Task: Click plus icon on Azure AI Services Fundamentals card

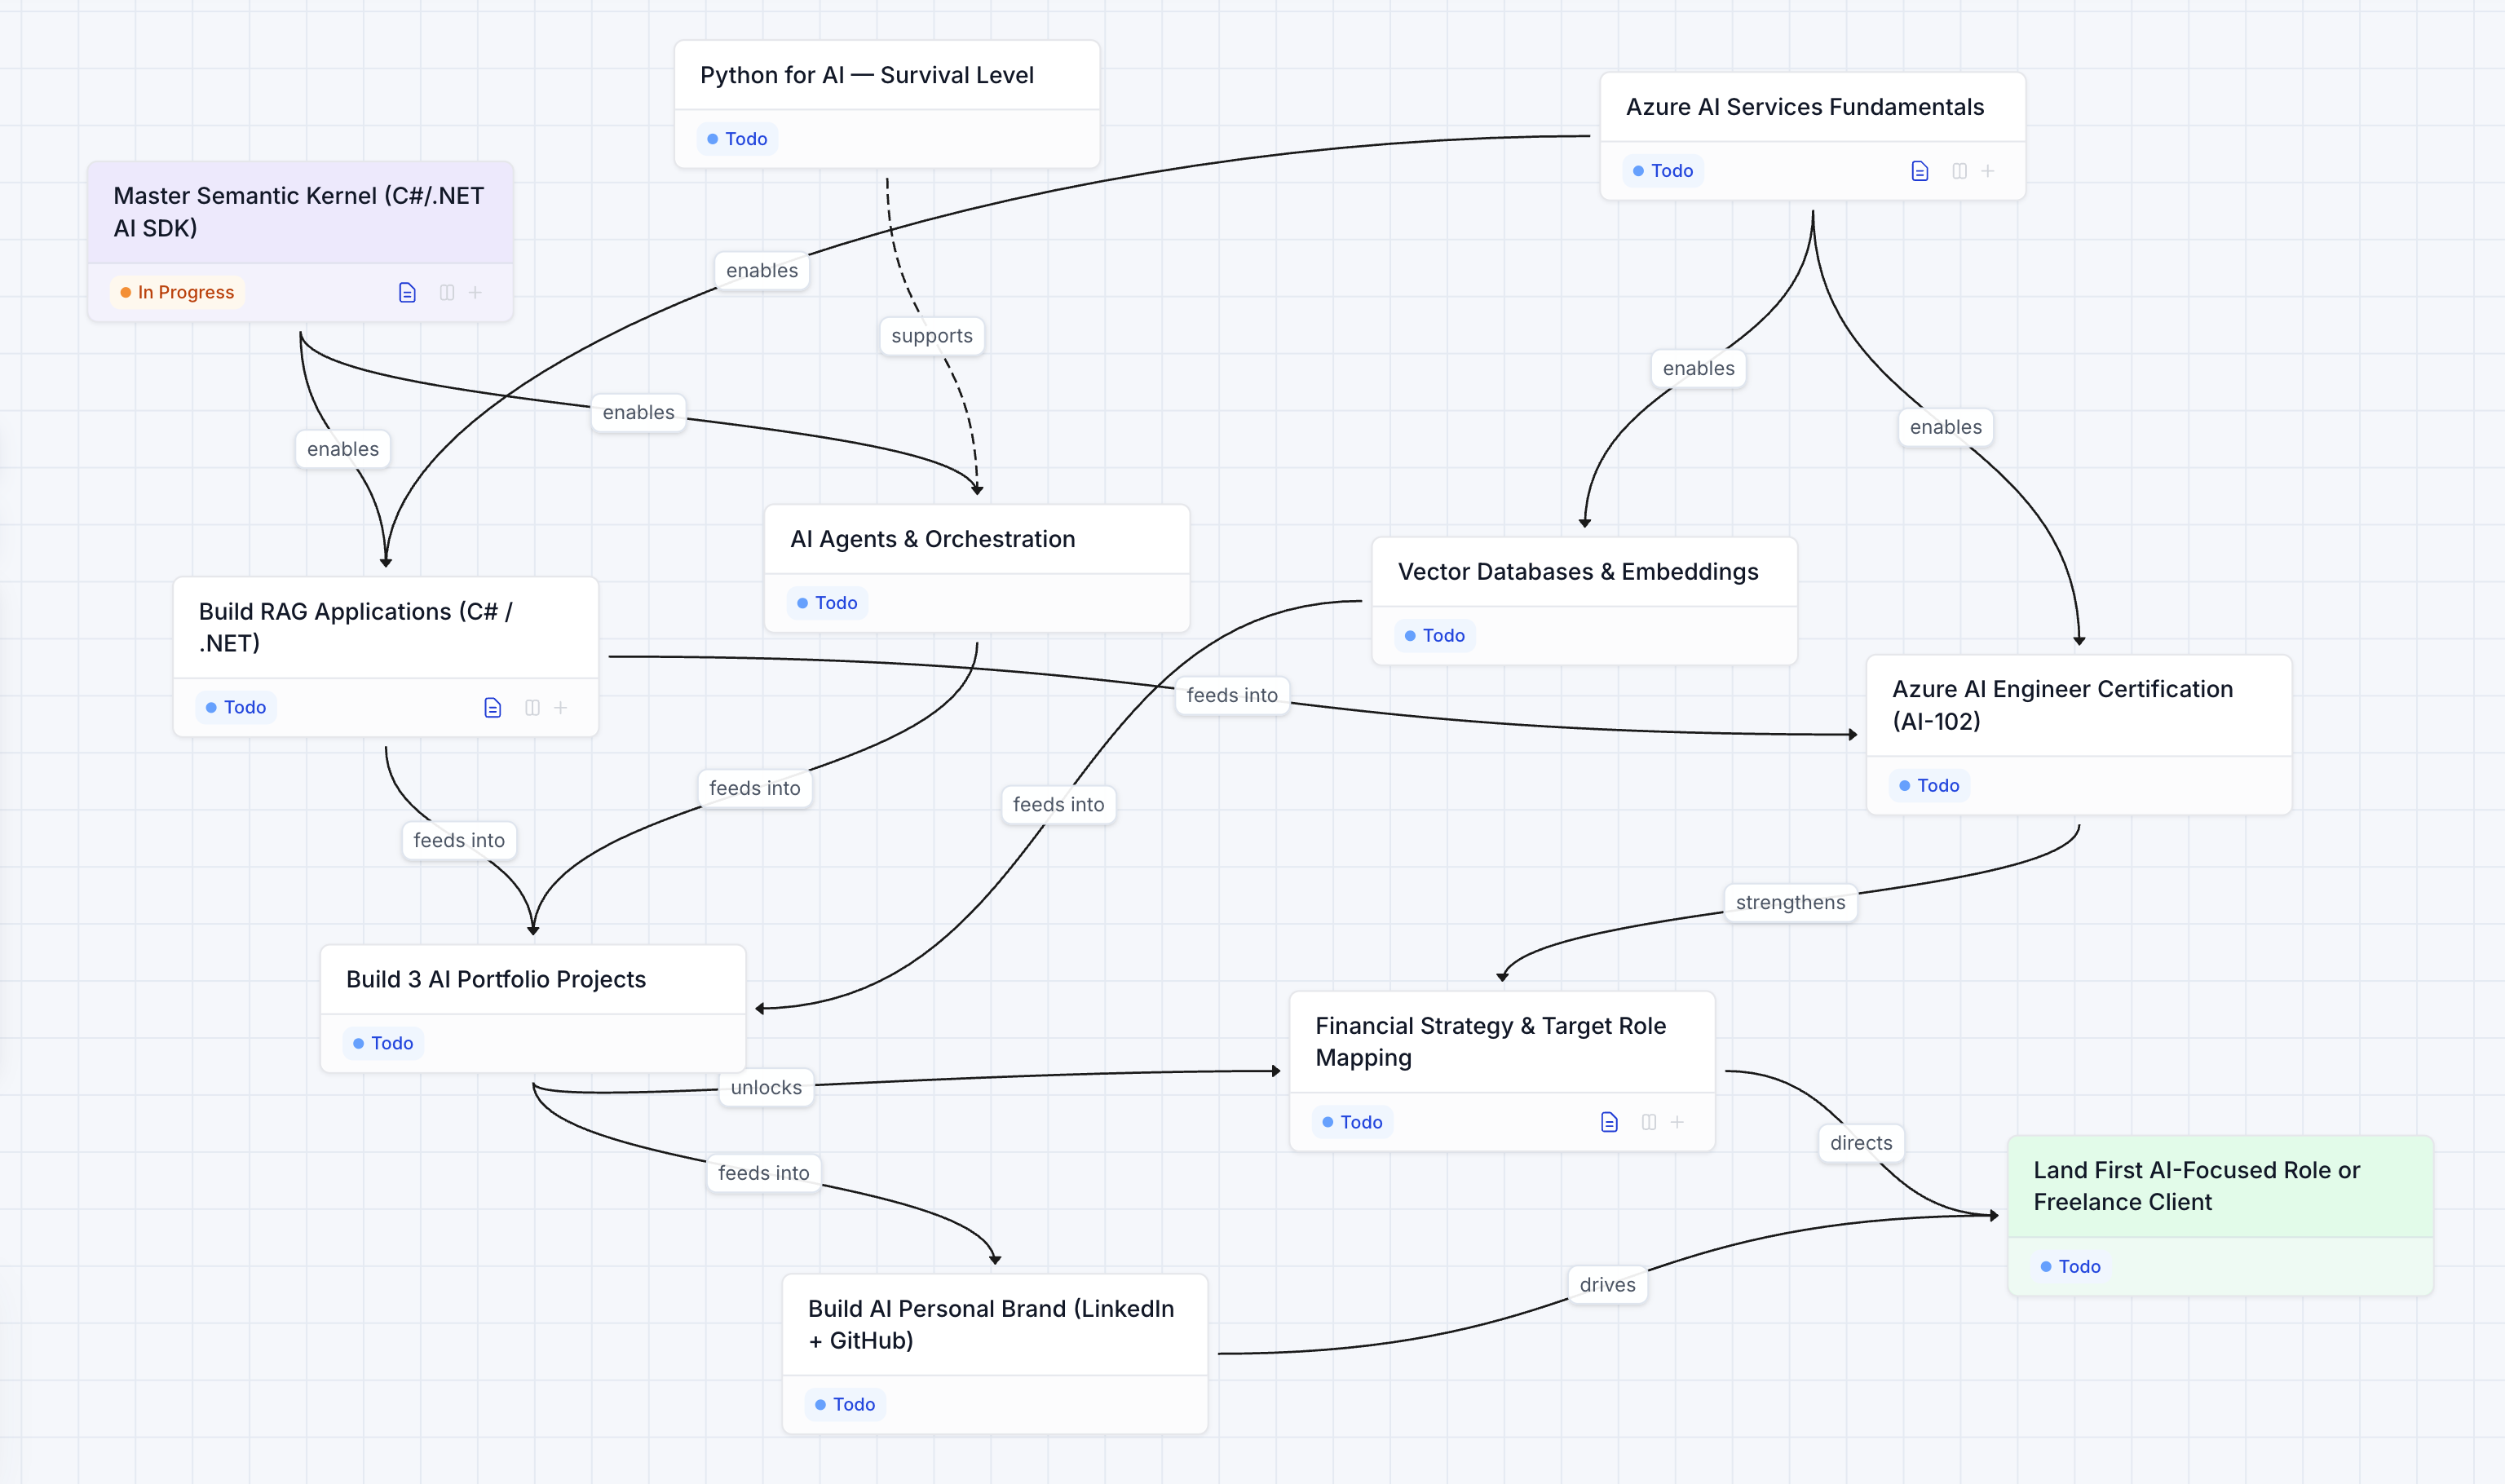Action: [x=1987, y=171]
